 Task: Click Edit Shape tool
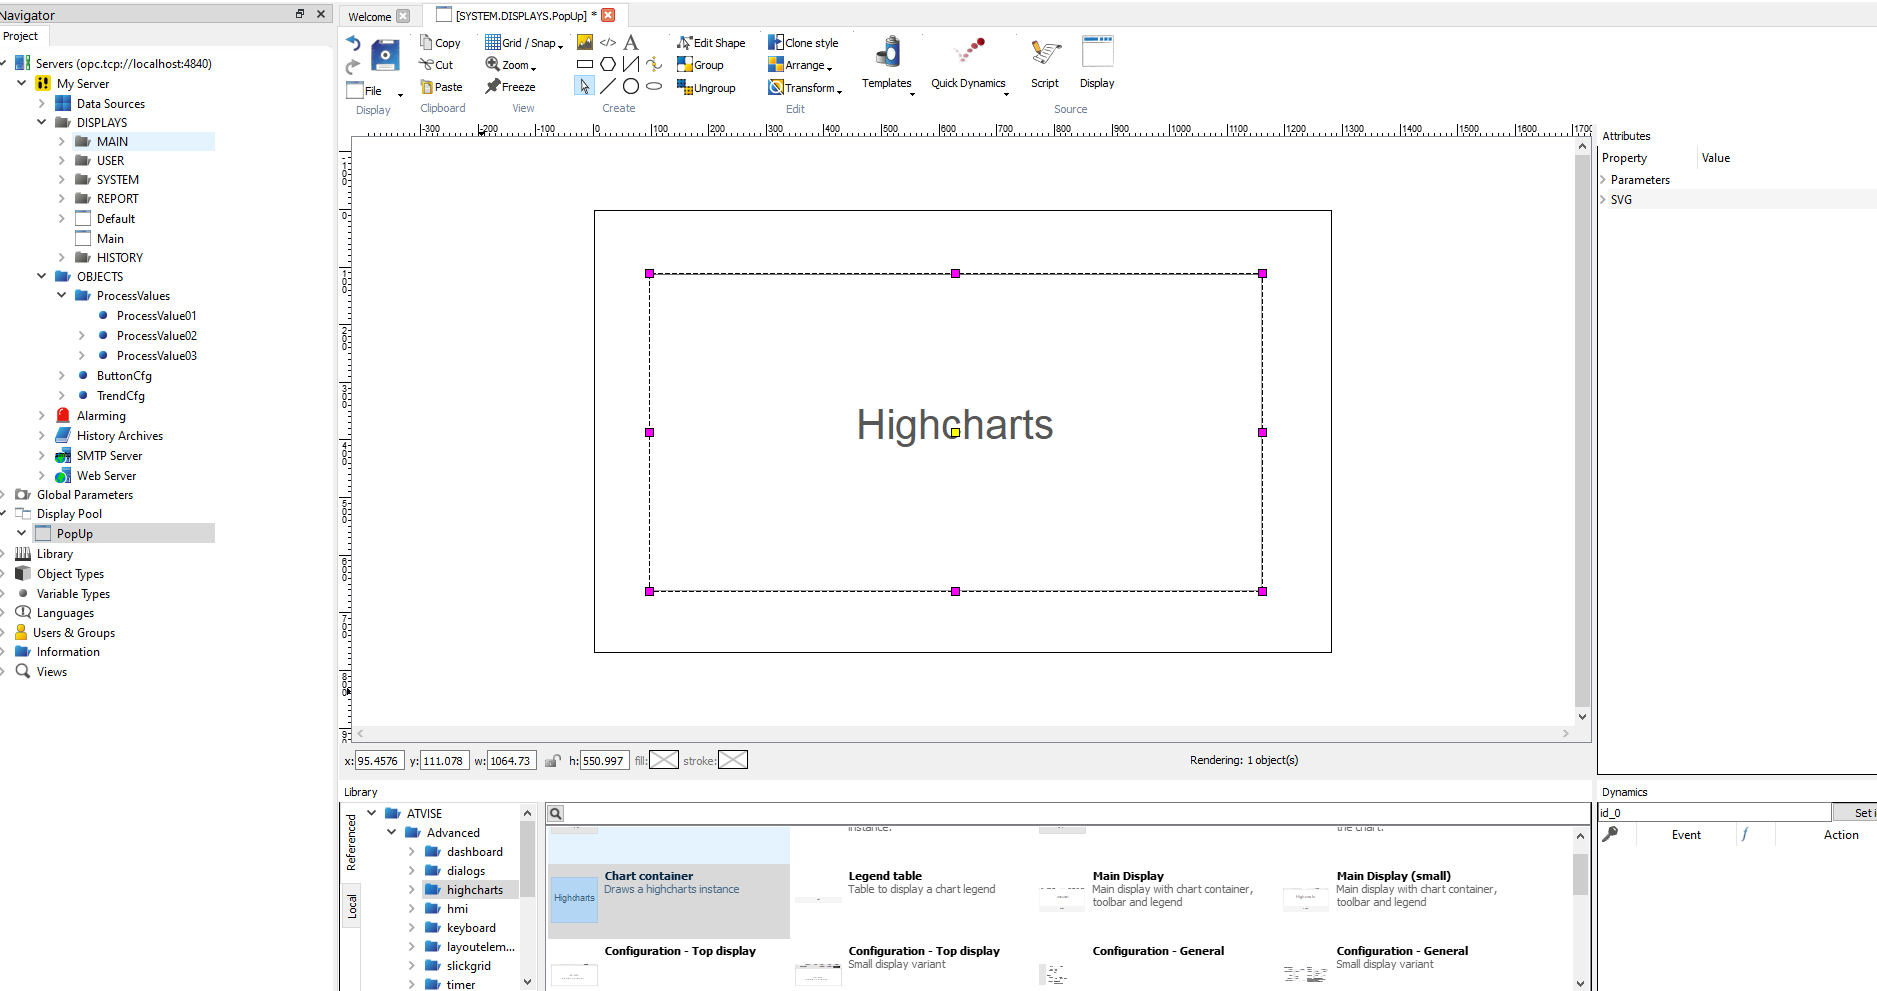tap(711, 43)
